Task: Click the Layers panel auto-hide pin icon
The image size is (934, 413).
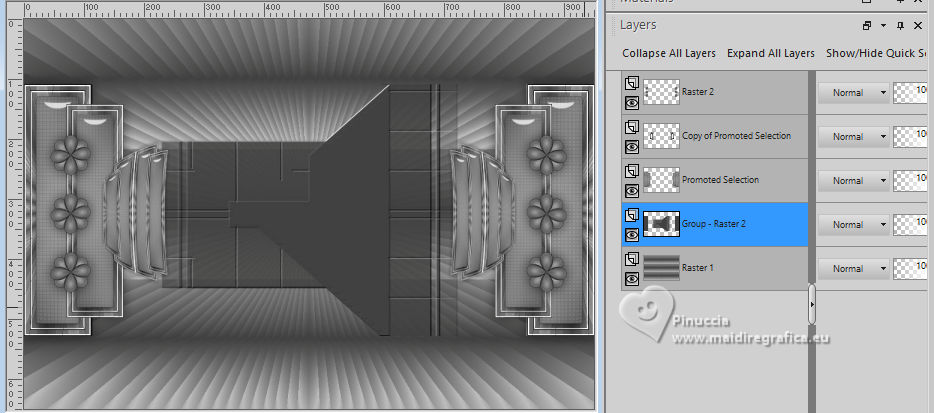Action: [899, 26]
